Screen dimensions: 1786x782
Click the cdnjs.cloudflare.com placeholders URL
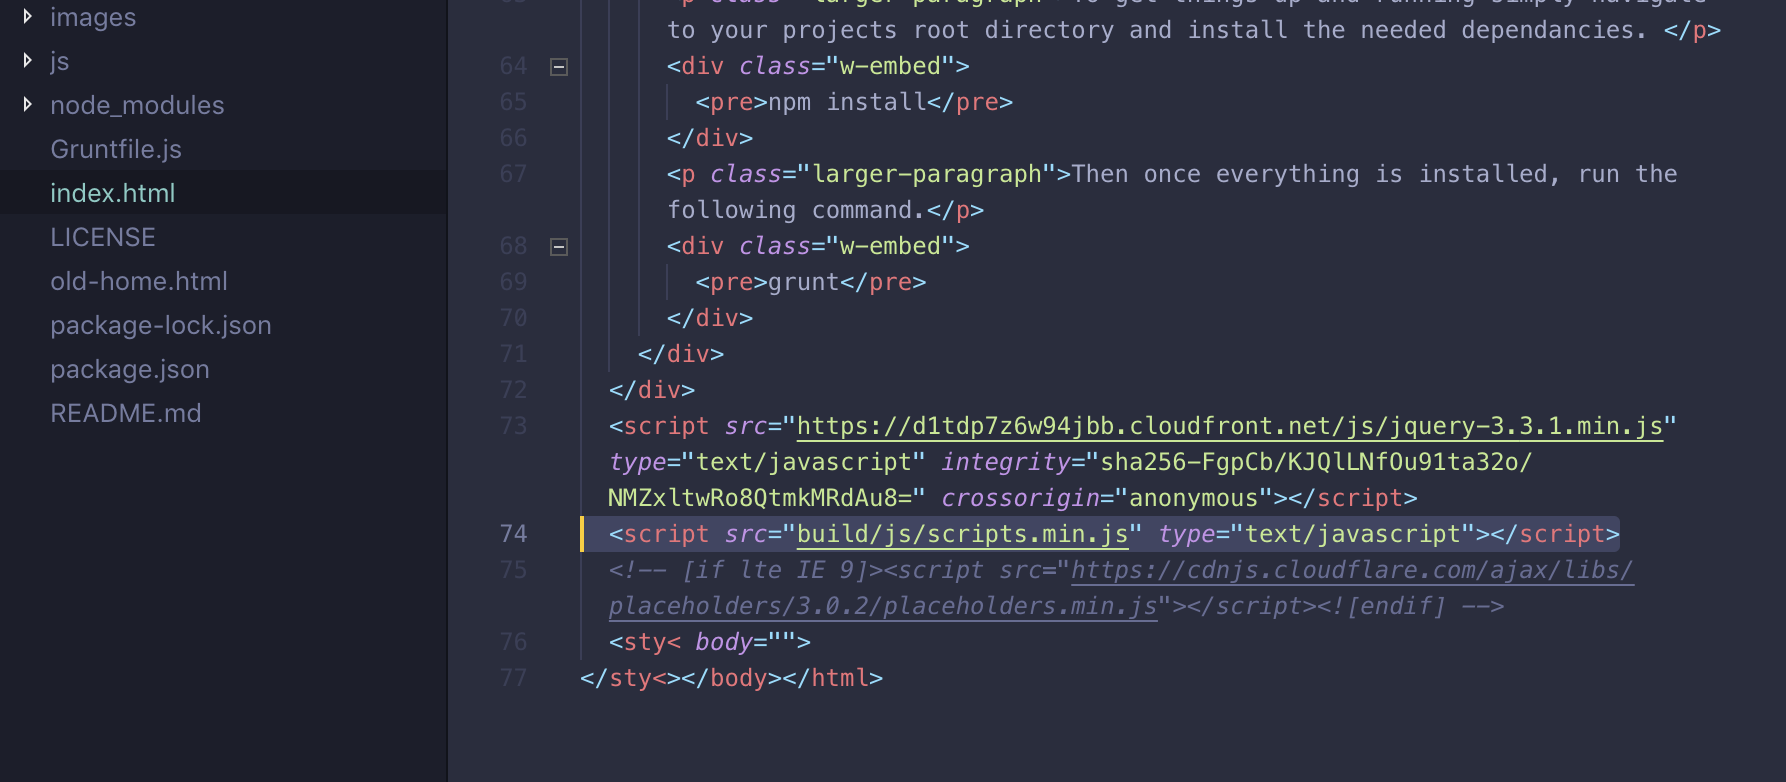(x=1352, y=570)
